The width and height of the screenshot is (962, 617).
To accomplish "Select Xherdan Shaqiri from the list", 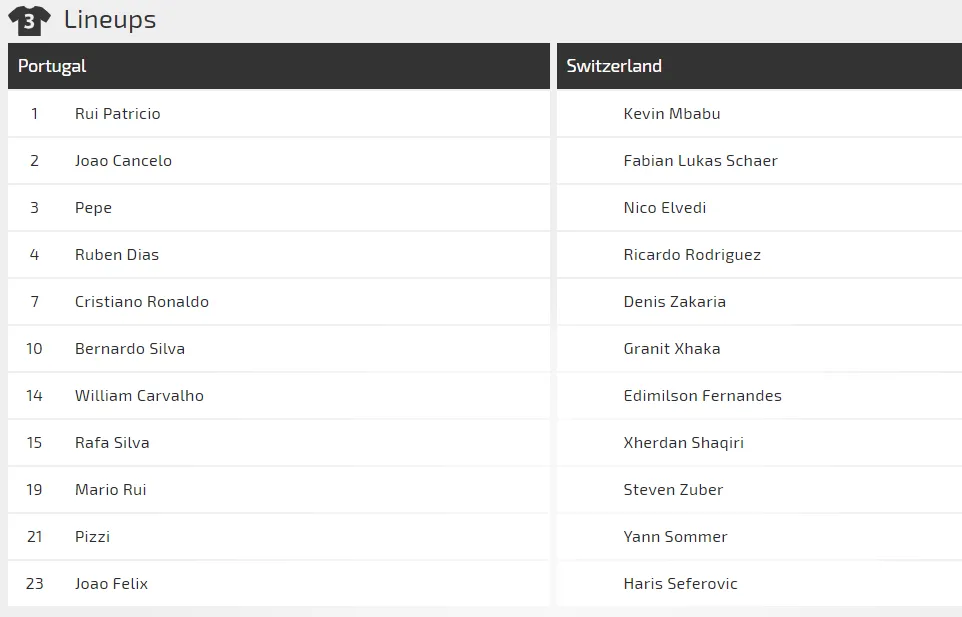I will tap(683, 443).
